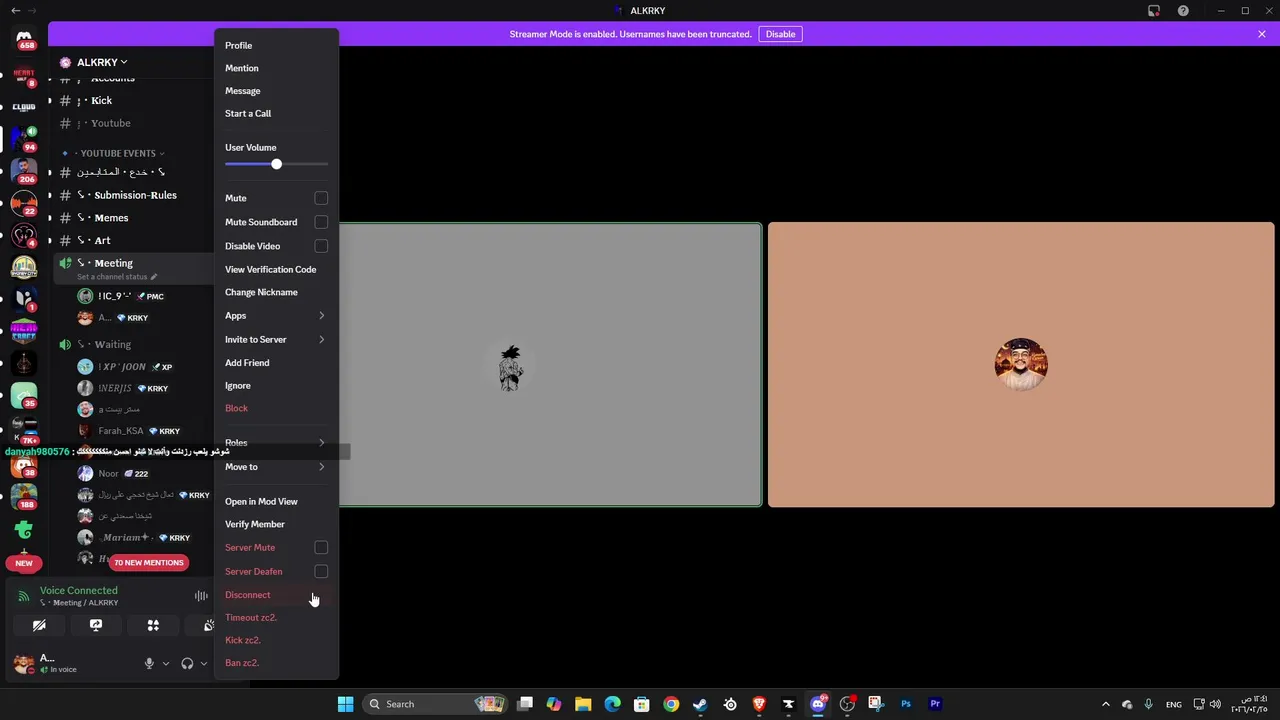
Task: Open server icon with 206 badge
Action: [24, 170]
